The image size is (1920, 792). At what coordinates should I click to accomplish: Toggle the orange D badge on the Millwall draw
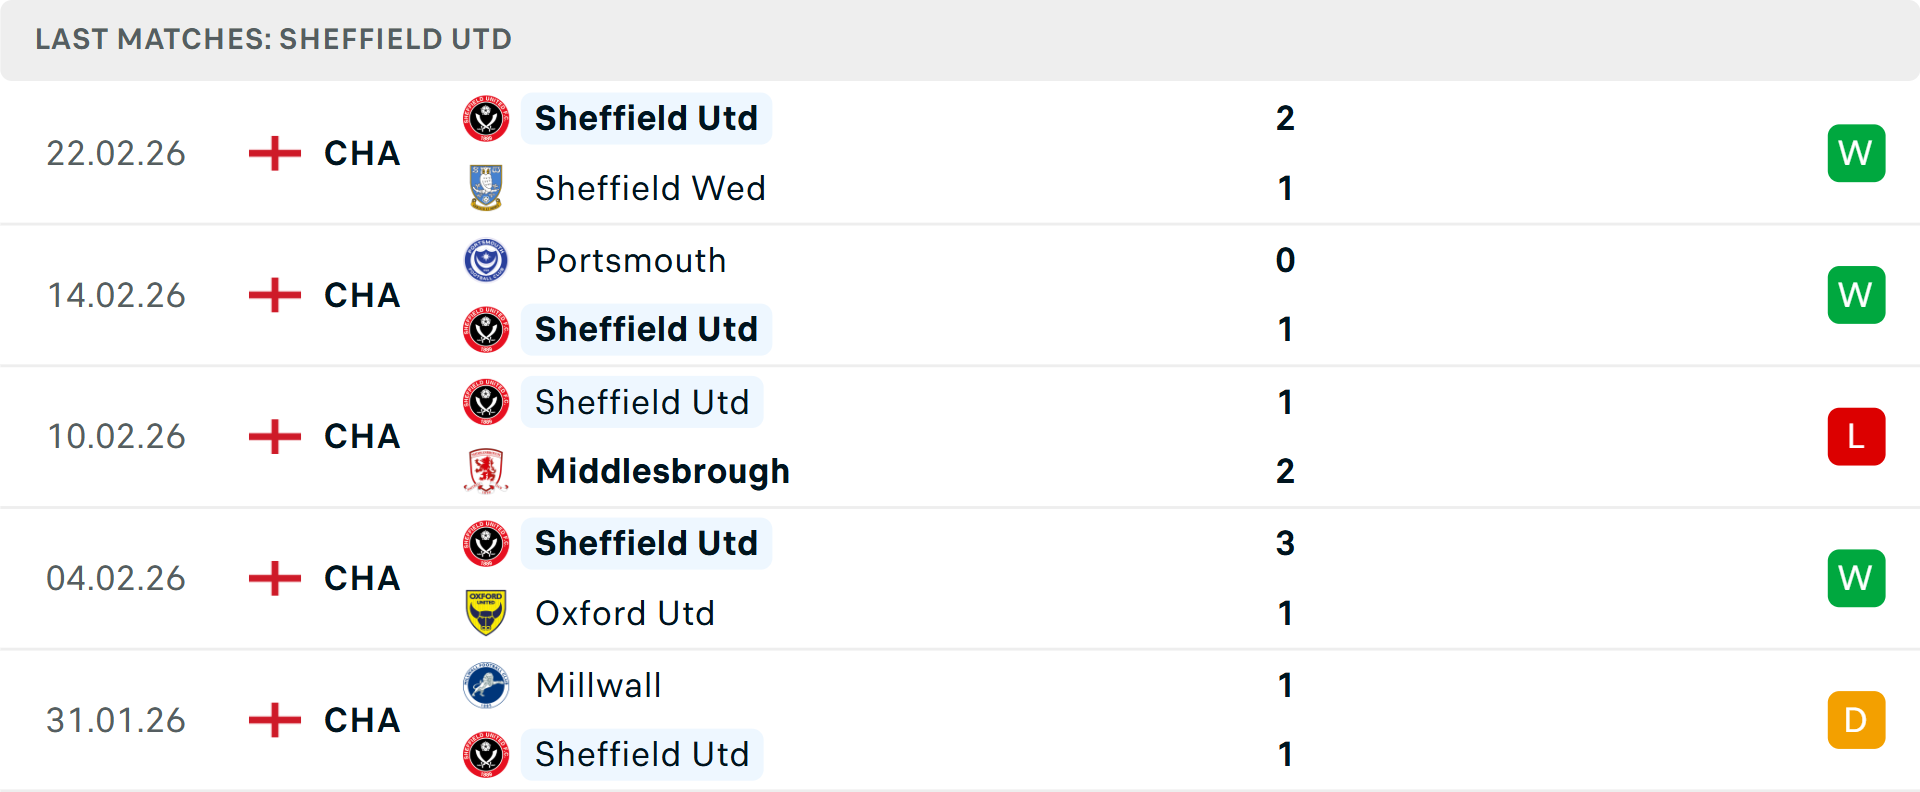click(x=1856, y=719)
